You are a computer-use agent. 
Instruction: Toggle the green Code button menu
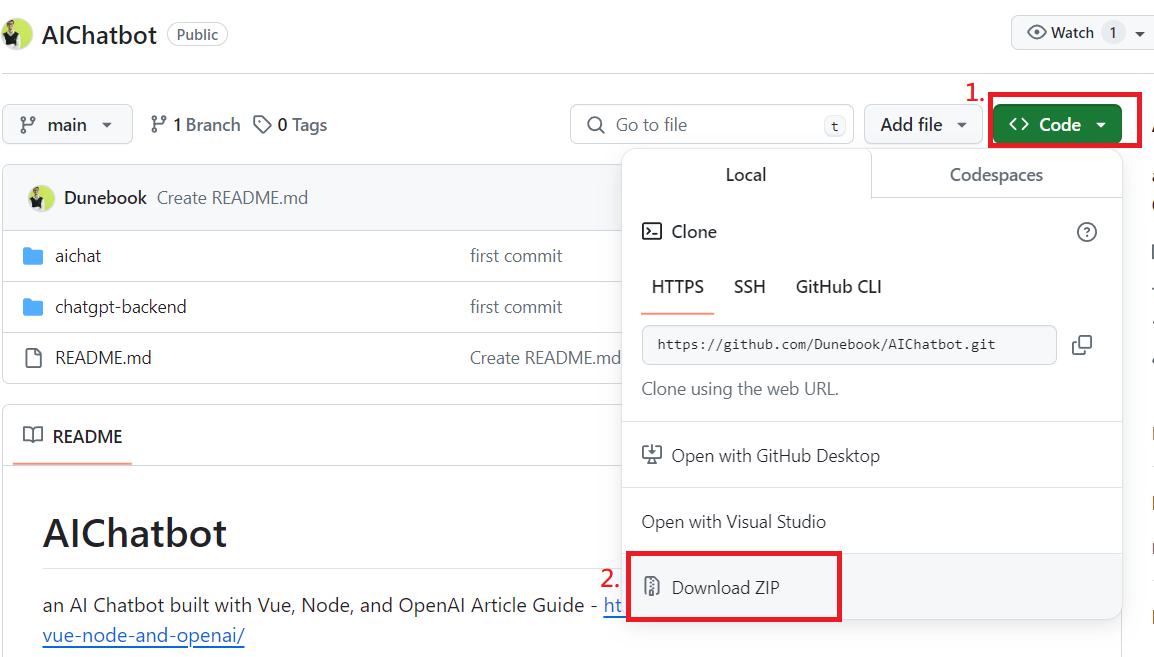pyautogui.click(x=1057, y=125)
